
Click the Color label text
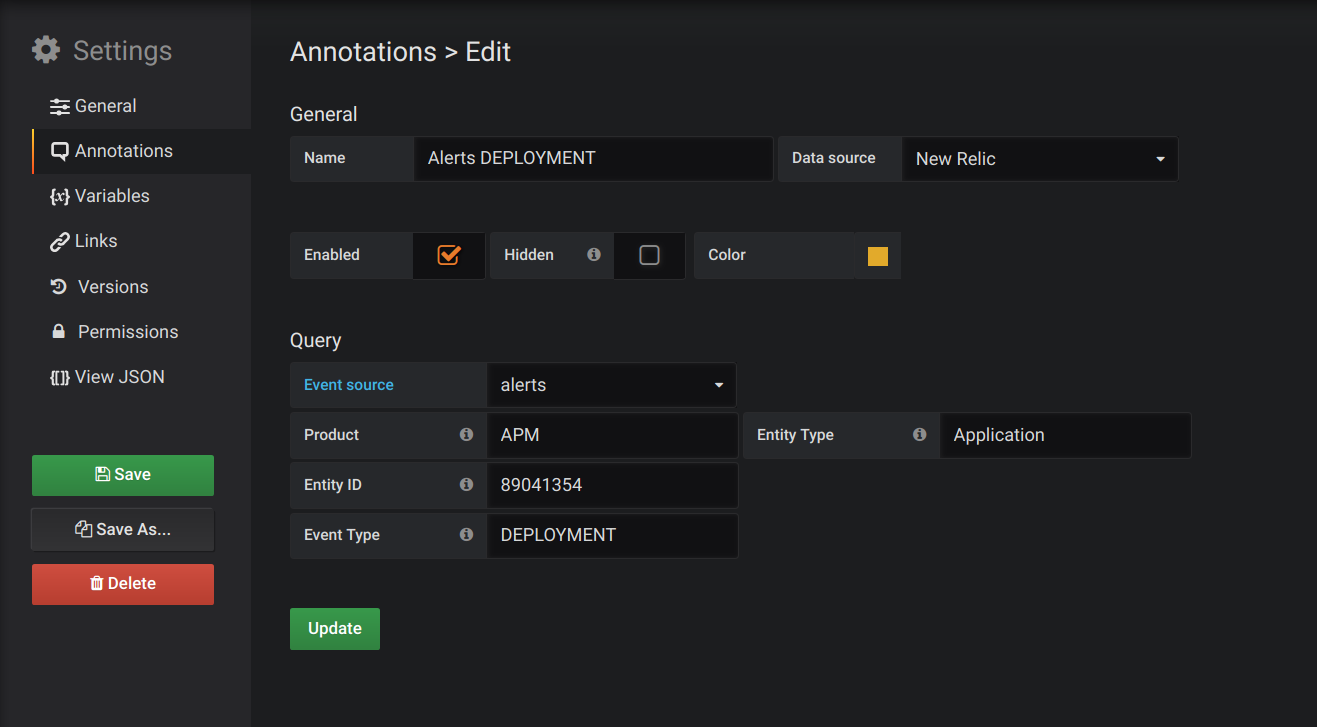pos(727,255)
